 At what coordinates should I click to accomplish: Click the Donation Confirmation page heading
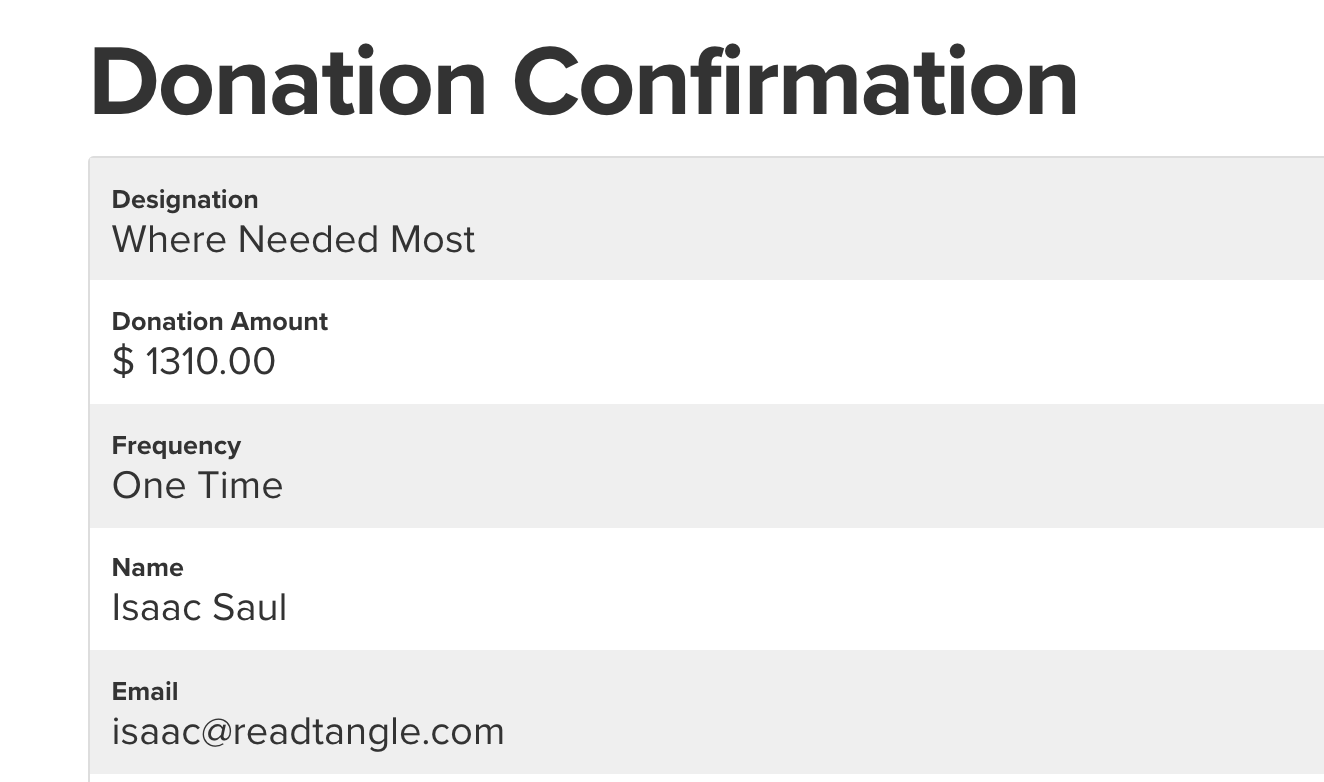(583, 83)
